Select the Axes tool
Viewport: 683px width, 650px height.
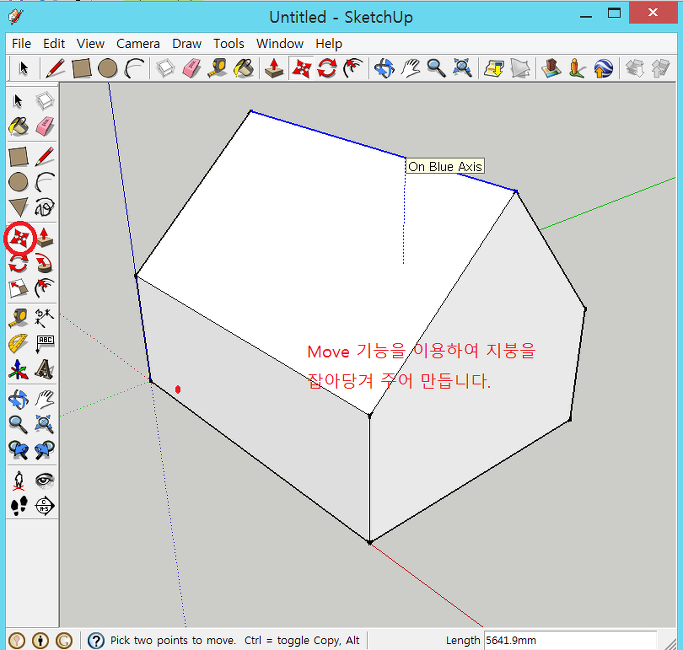pyautogui.click(x=18, y=369)
